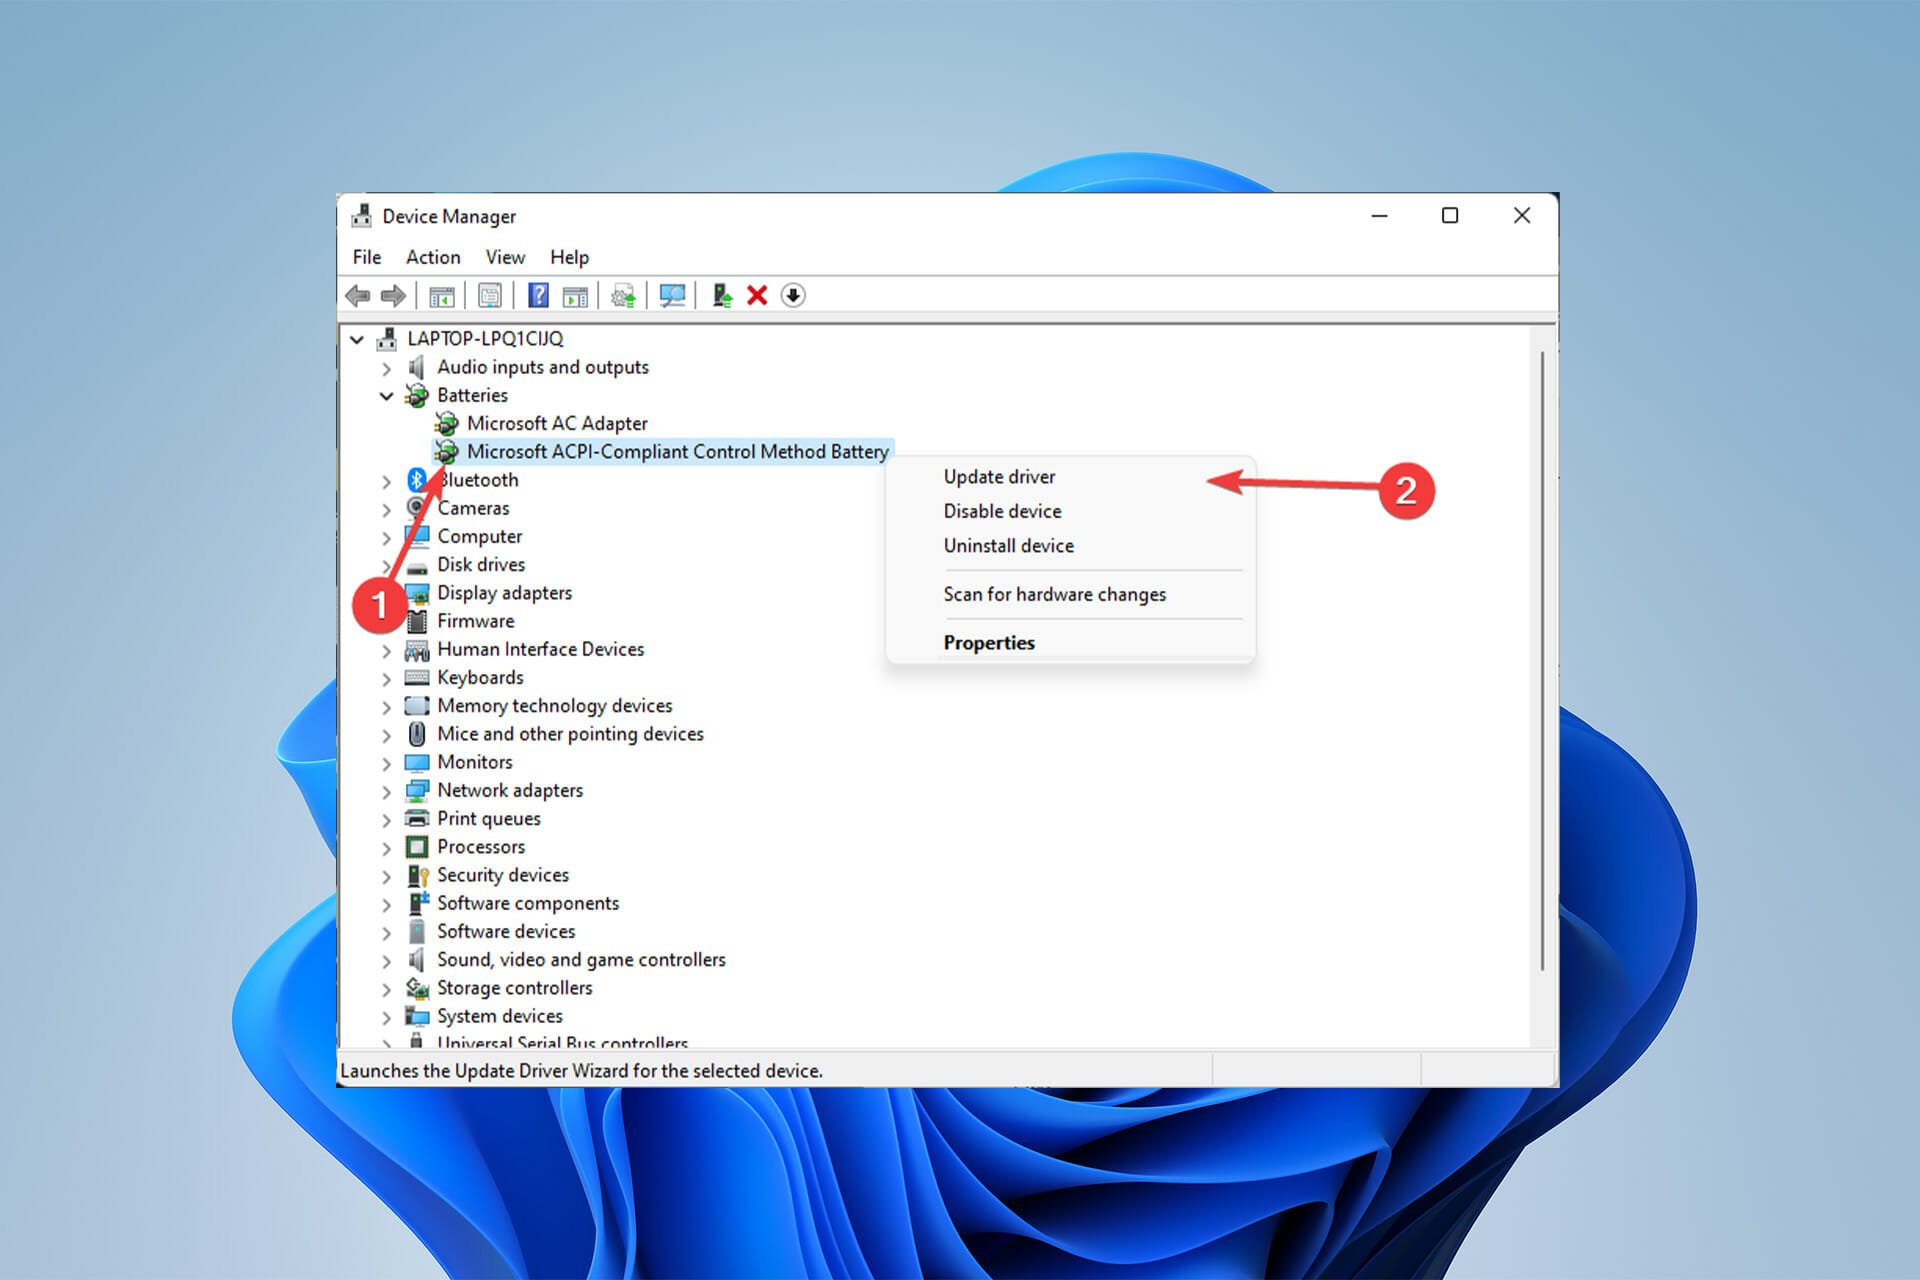This screenshot has width=1920, height=1280.
Task: Open the Action menu
Action: [x=433, y=257]
